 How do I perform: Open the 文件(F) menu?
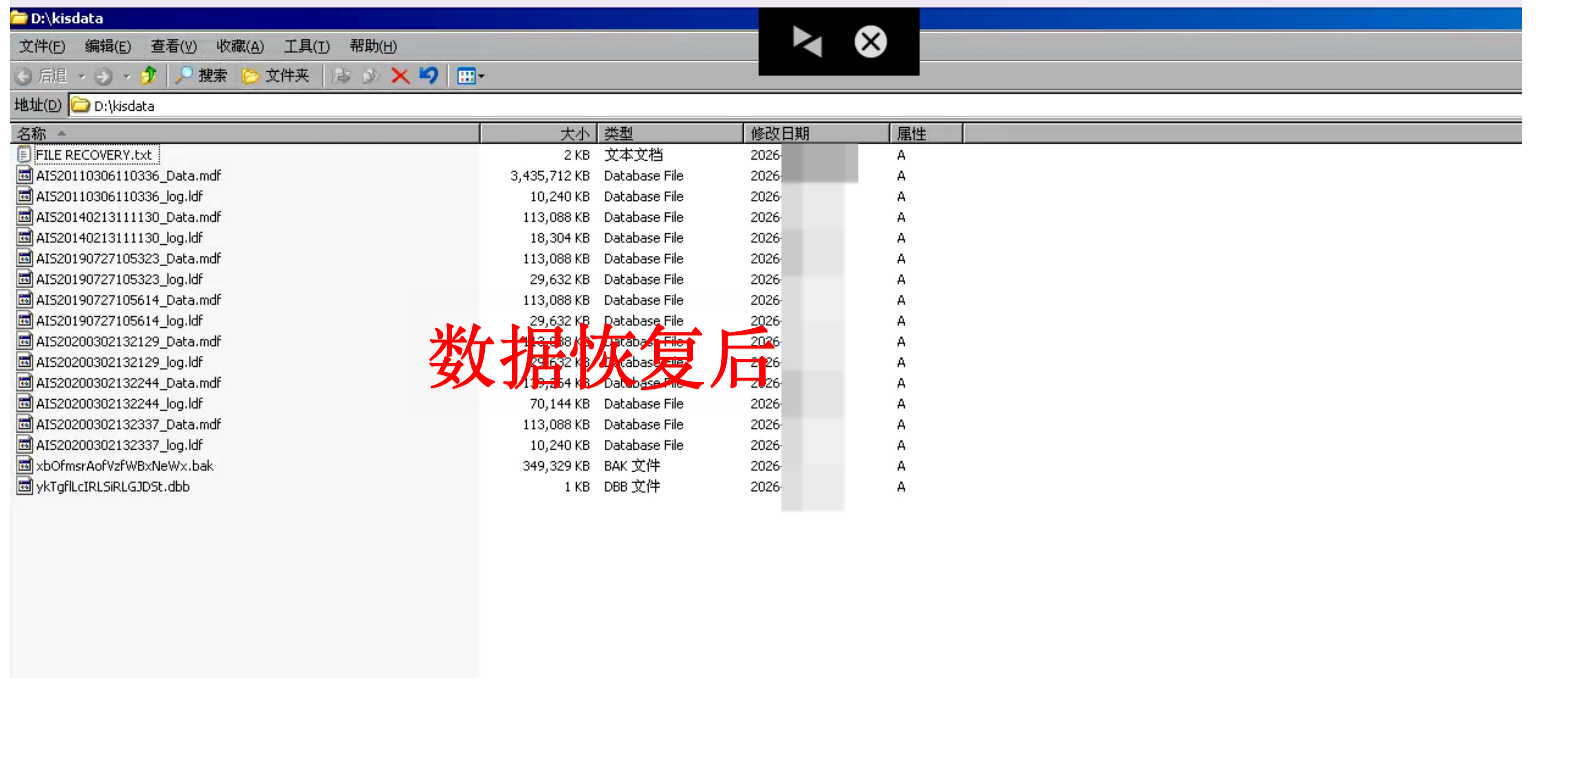point(42,46)
